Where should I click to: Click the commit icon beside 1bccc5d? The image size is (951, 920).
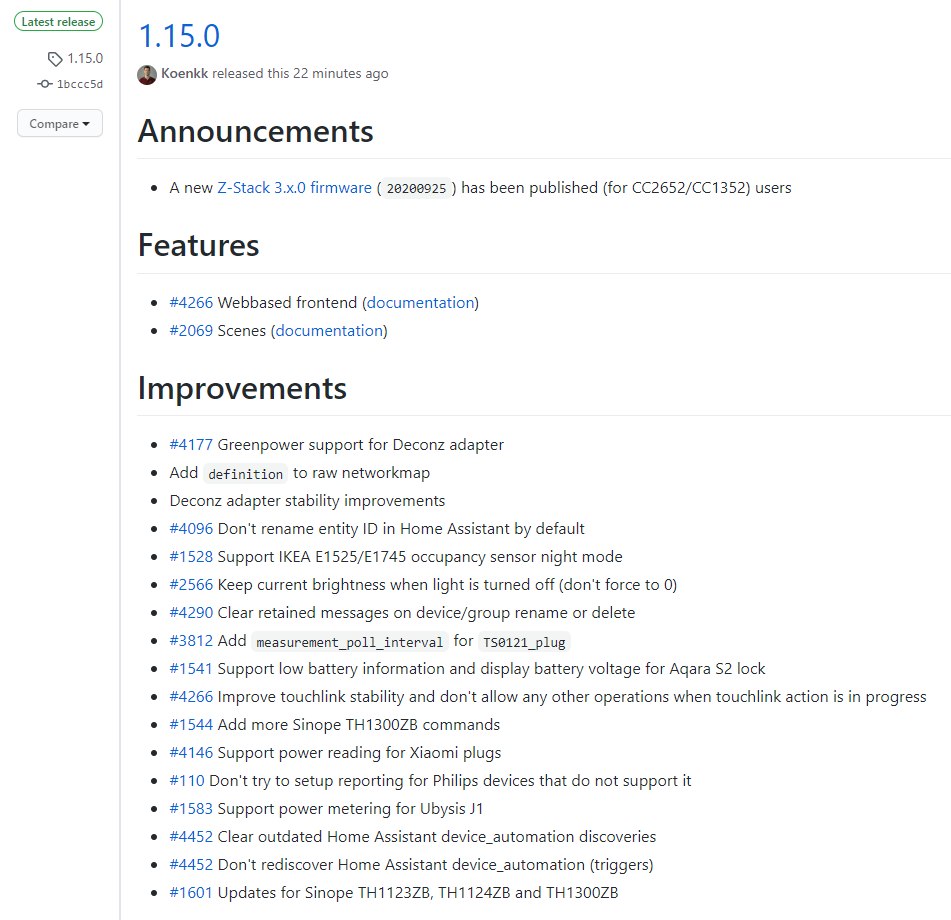[x=45, y=84]
